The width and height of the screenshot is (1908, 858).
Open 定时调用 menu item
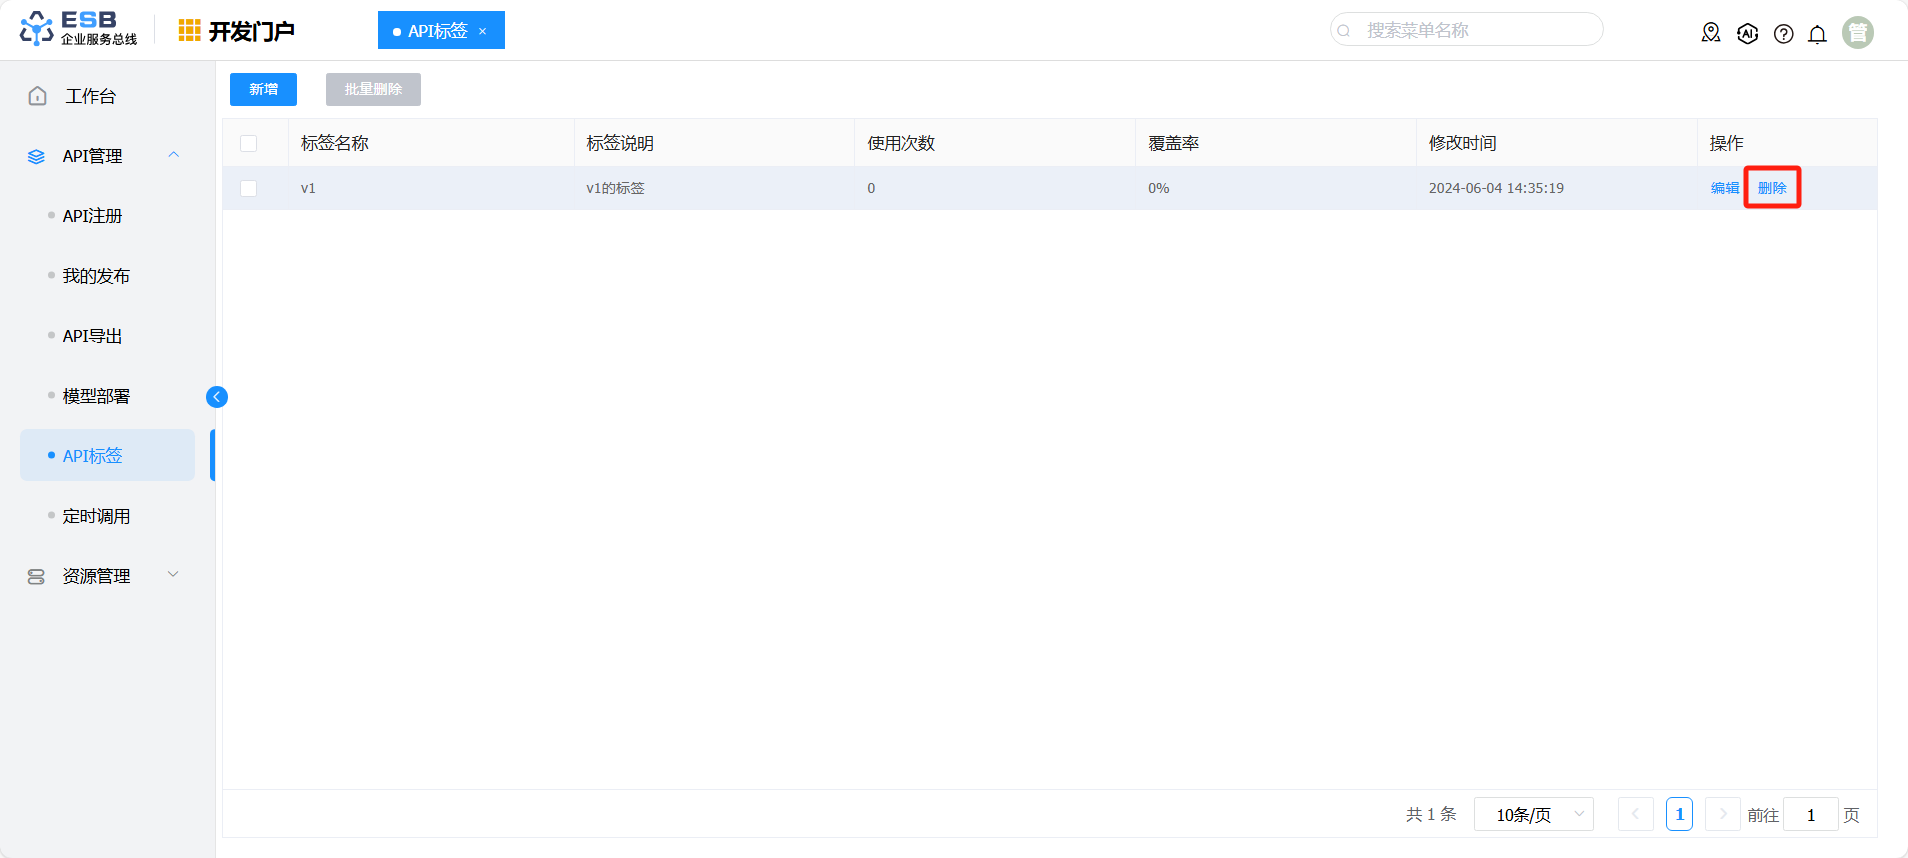click(96, 516)
